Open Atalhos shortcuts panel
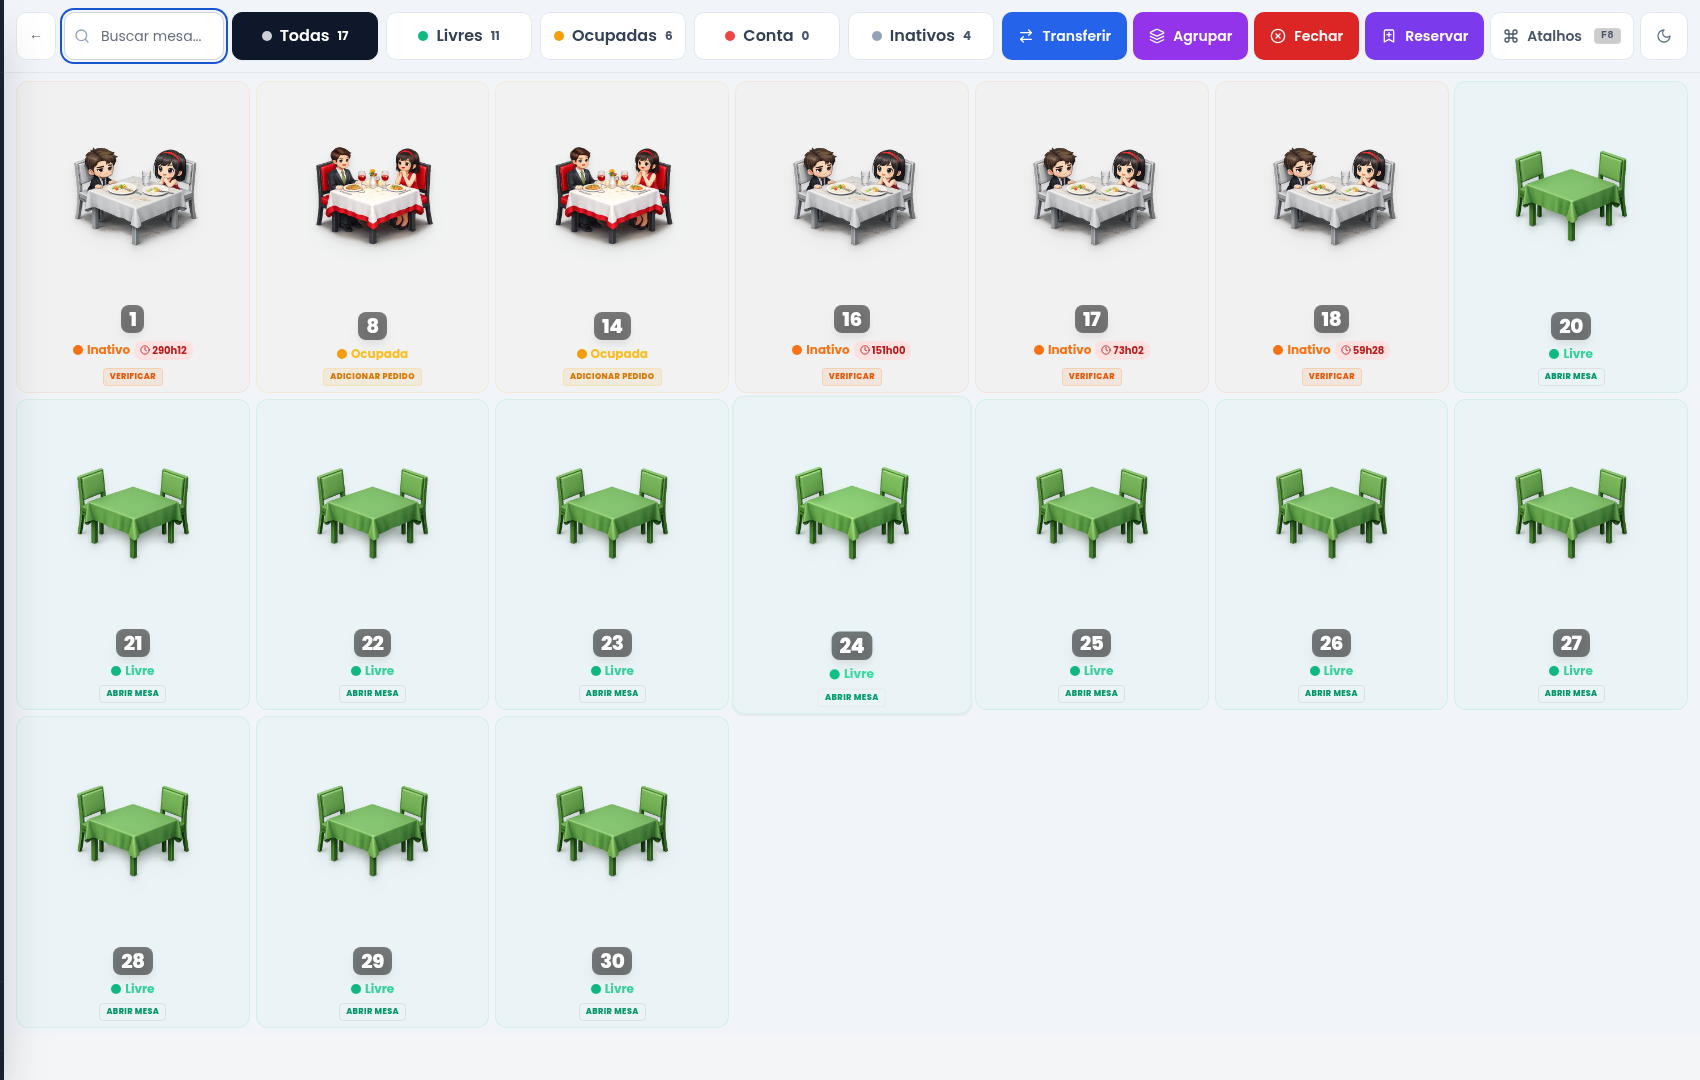Viewport: 1700px width, 1080px height. (x=1562, y=36)
